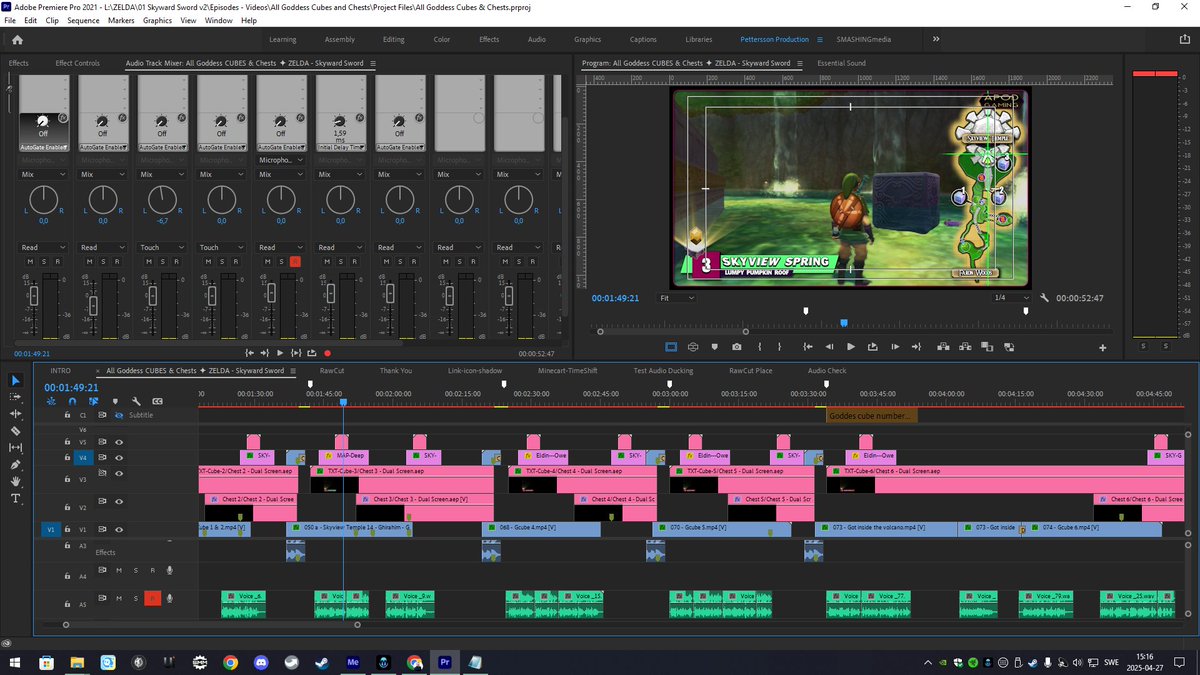This screenshot has width=1200, height=675.
Task: Click Mark Out bracket in Program monitor
Action: click(779, 347)
